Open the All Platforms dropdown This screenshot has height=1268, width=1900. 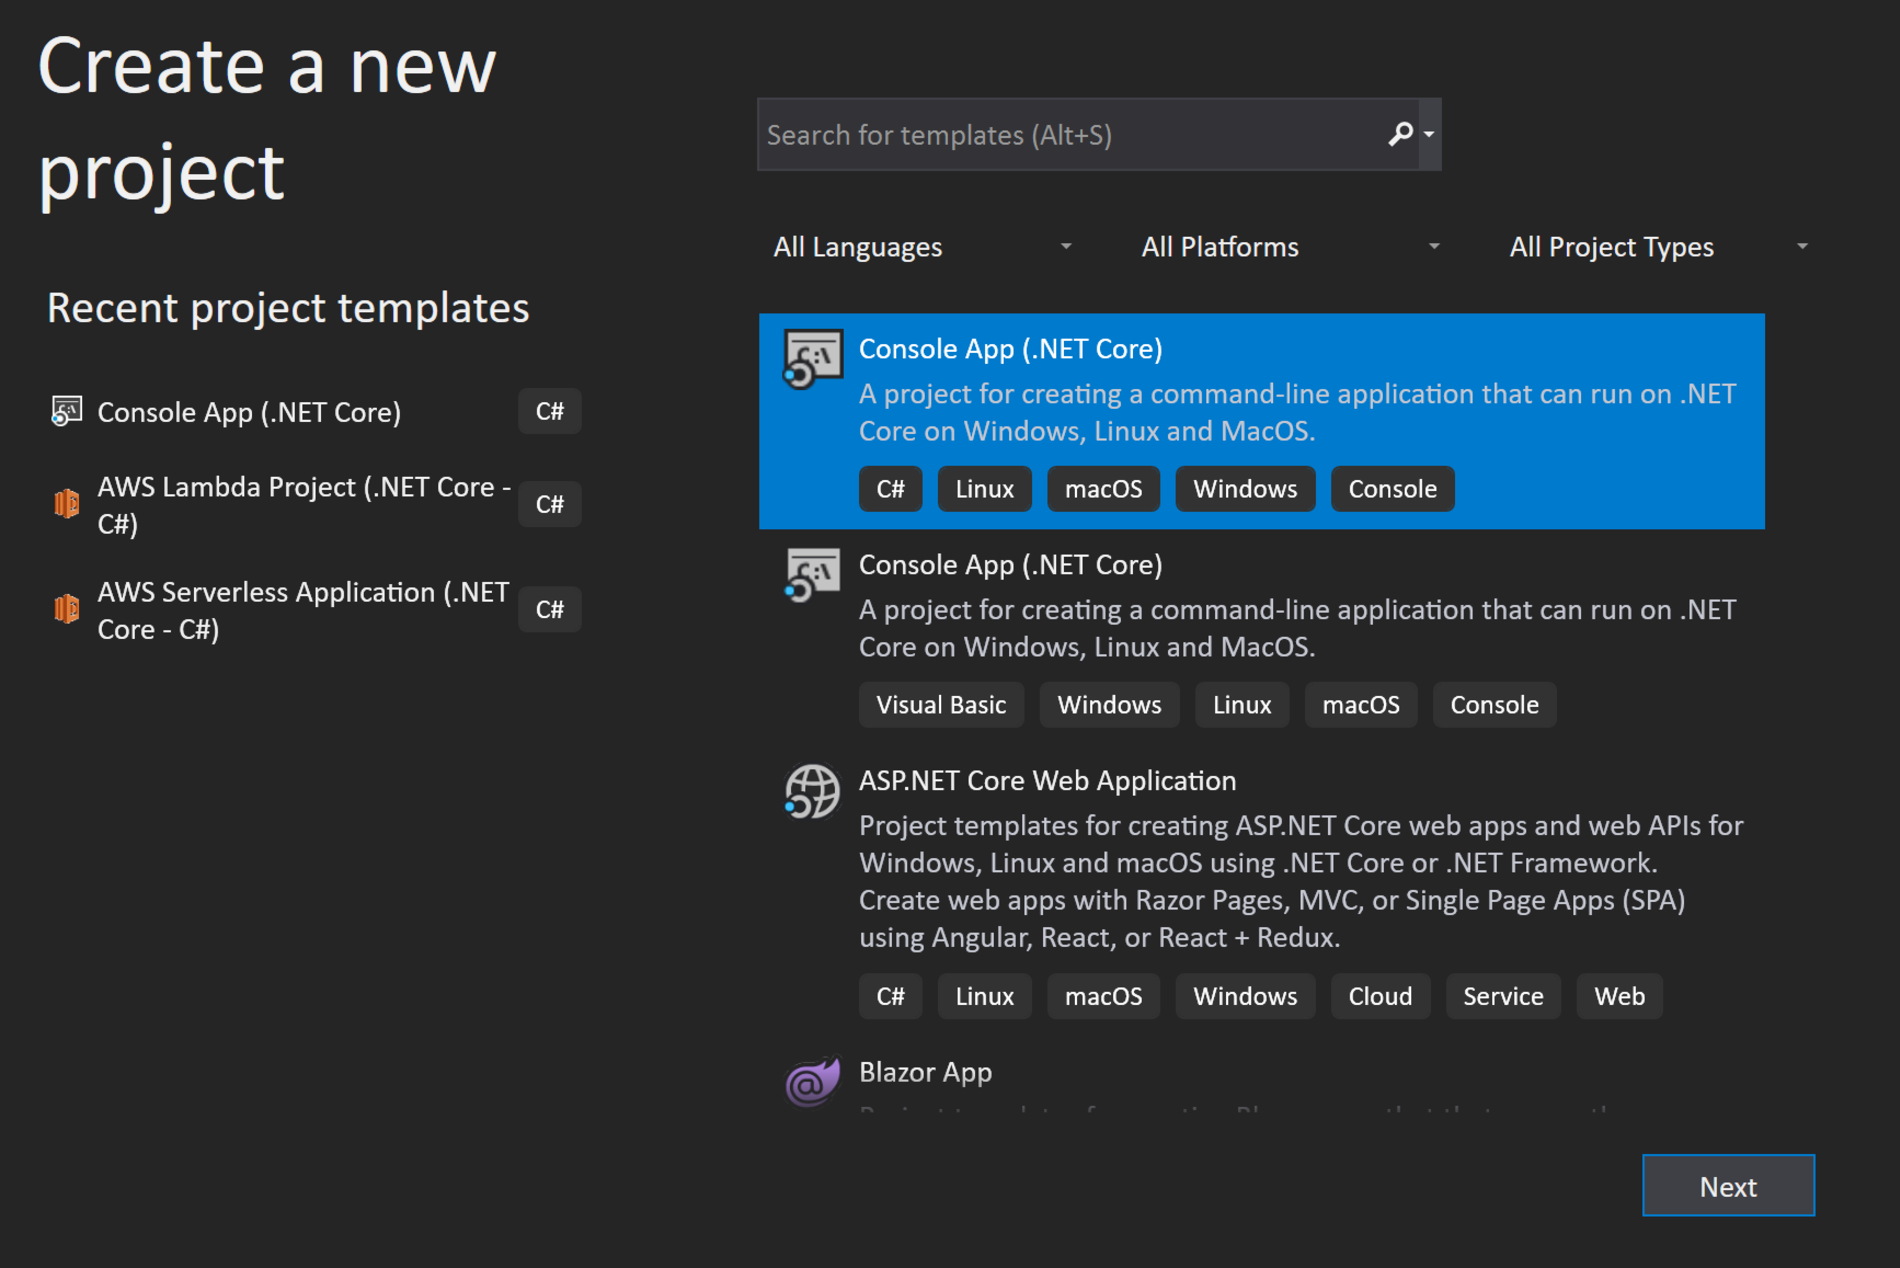pyautogui.click(x=1291, y=247)
